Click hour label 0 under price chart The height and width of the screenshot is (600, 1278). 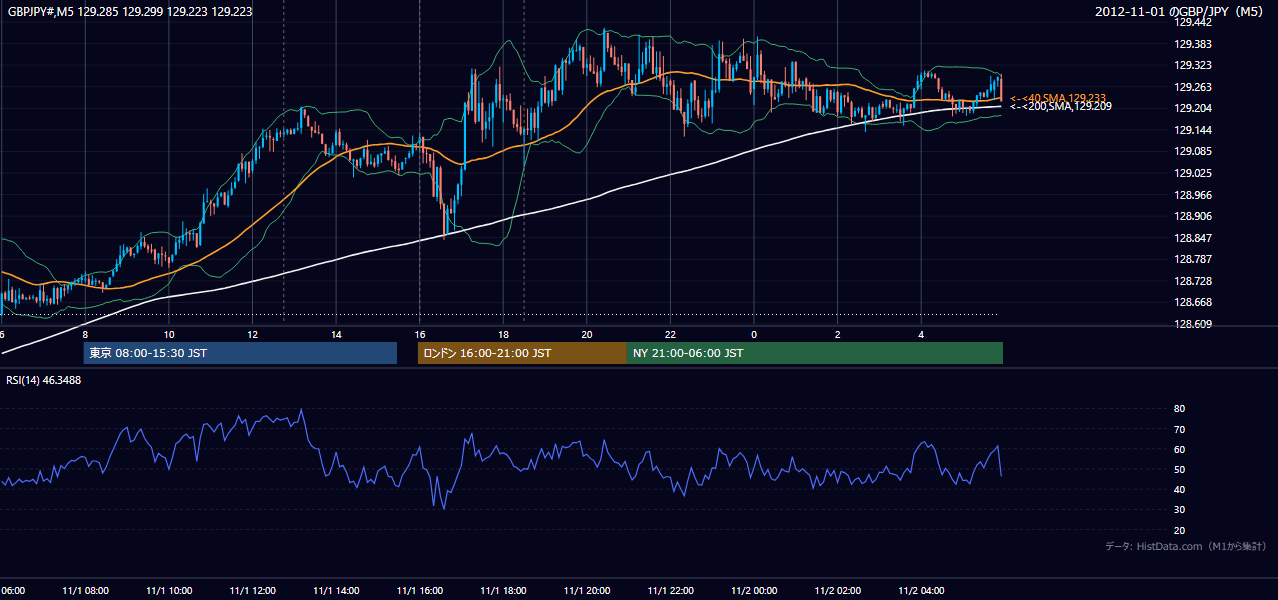753,334
